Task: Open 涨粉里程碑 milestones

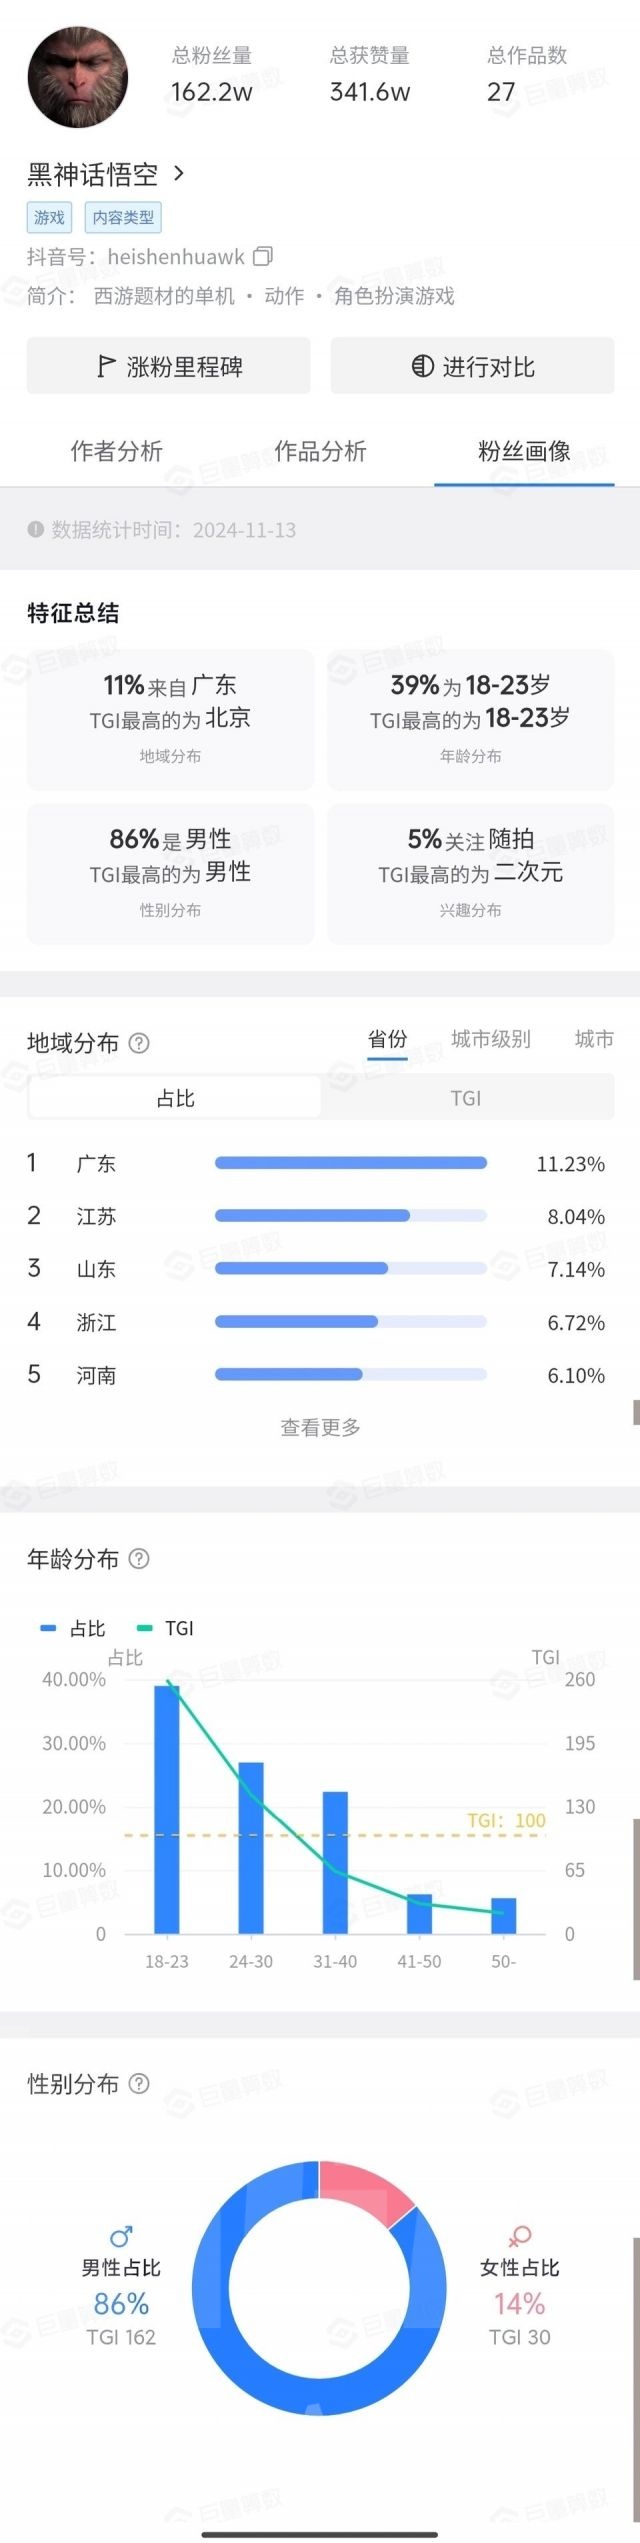Action: coord(169,366)
